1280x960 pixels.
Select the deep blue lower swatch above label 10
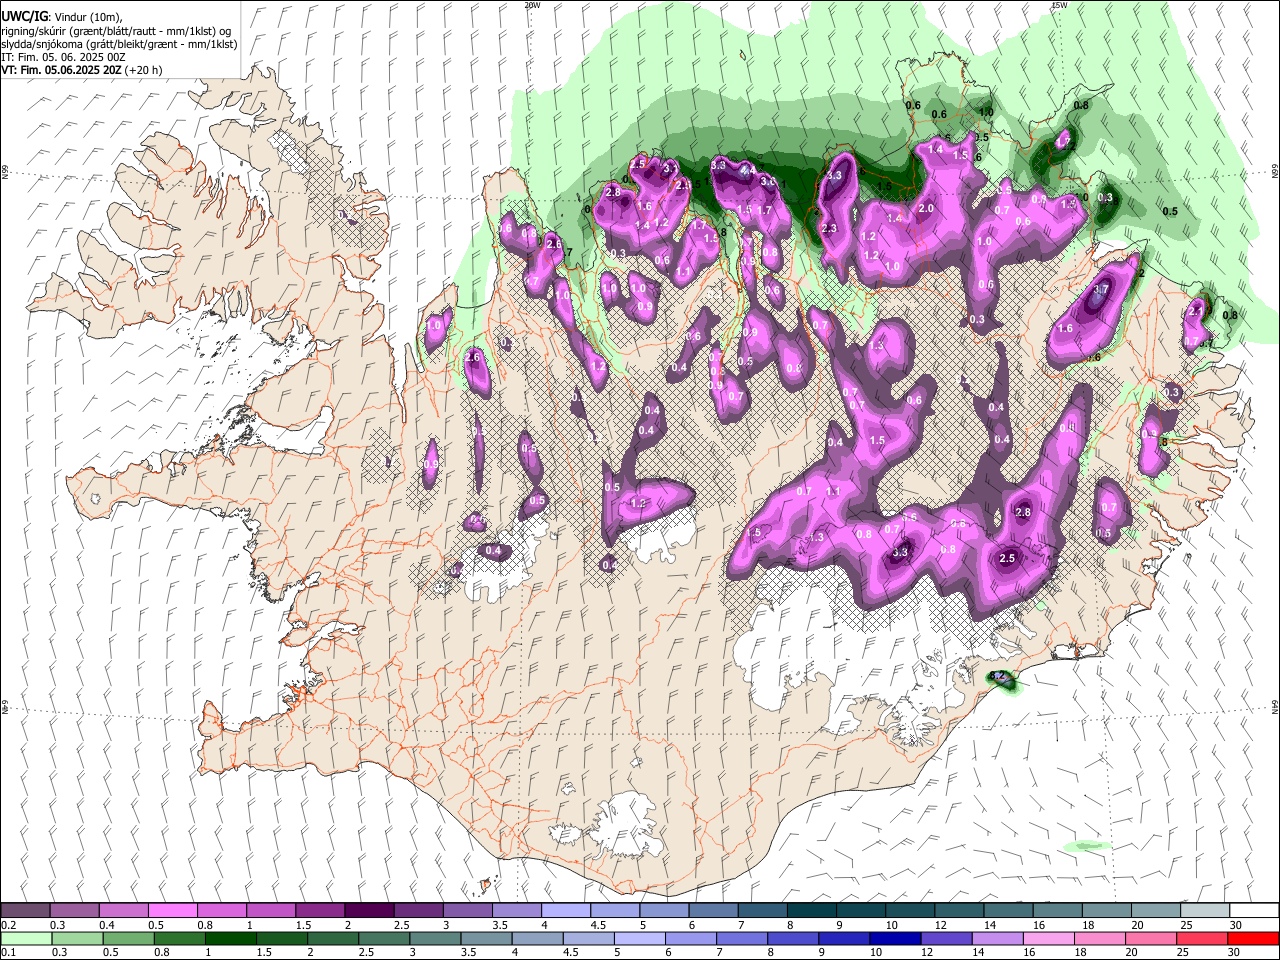coord(896,938)
